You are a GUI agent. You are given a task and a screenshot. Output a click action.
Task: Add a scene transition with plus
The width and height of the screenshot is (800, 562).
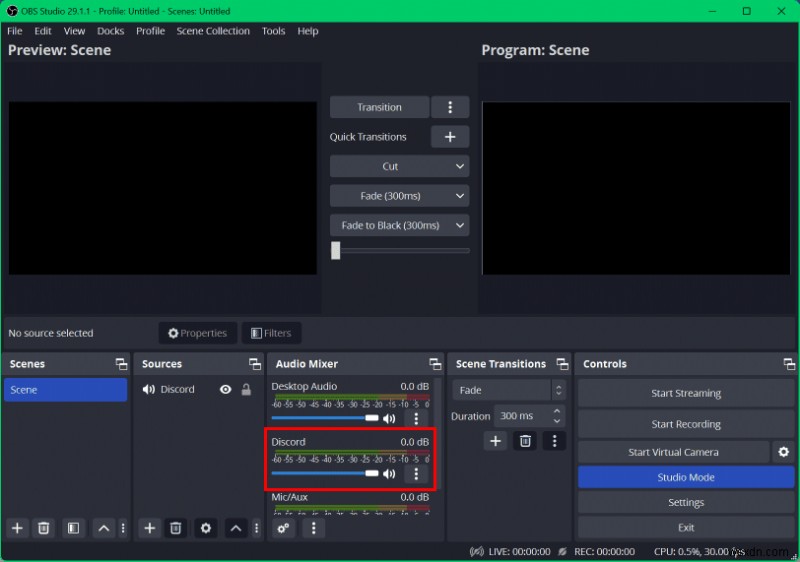(x=495, y=441)
